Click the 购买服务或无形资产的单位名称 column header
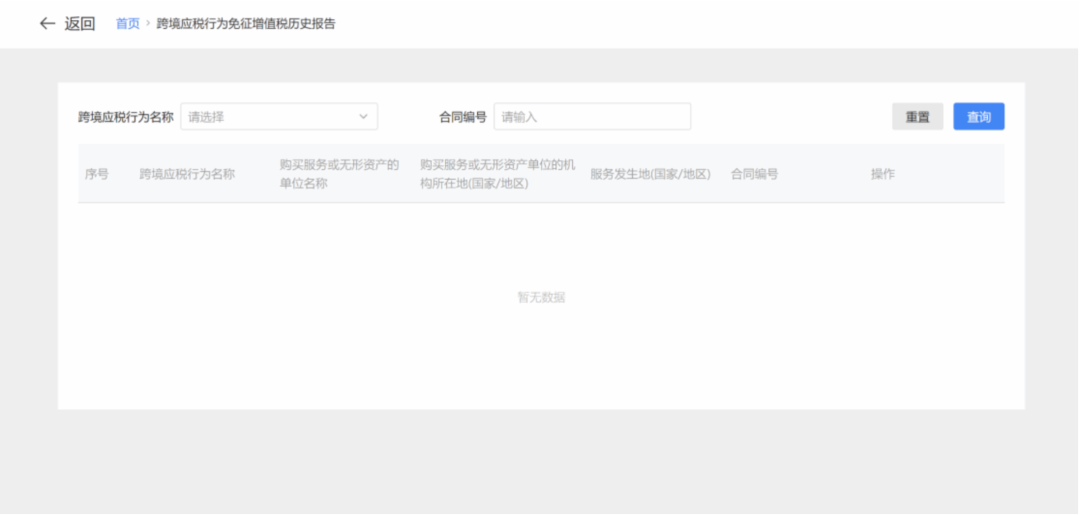Image resolution: width=1080 pixels, height=515 pixels. coord(339,174)
